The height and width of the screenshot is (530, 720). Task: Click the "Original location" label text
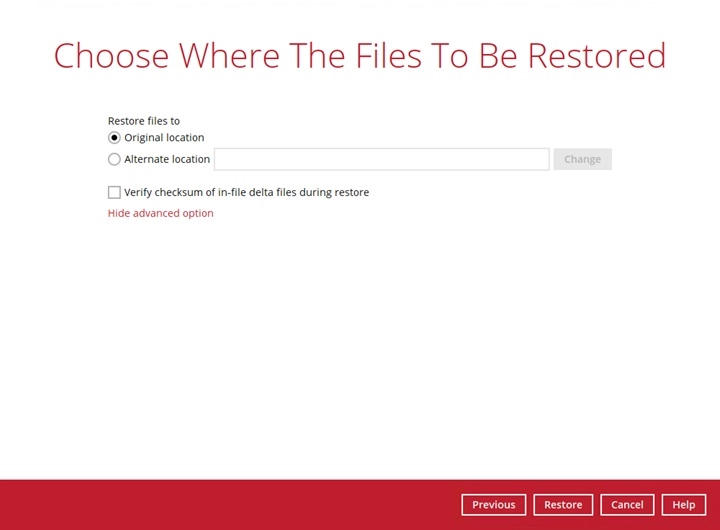[x=164, y=138]
